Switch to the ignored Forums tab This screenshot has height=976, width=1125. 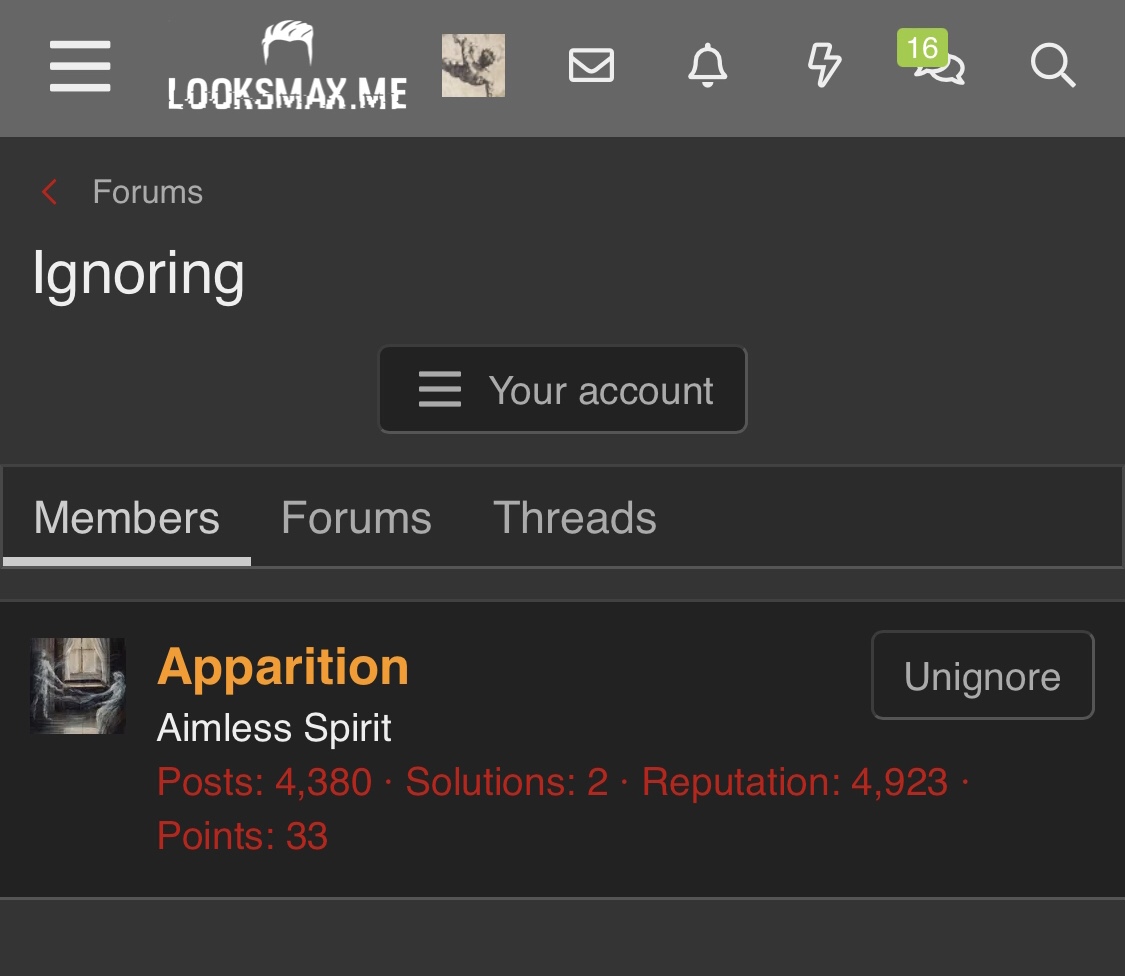coord(356,518)
